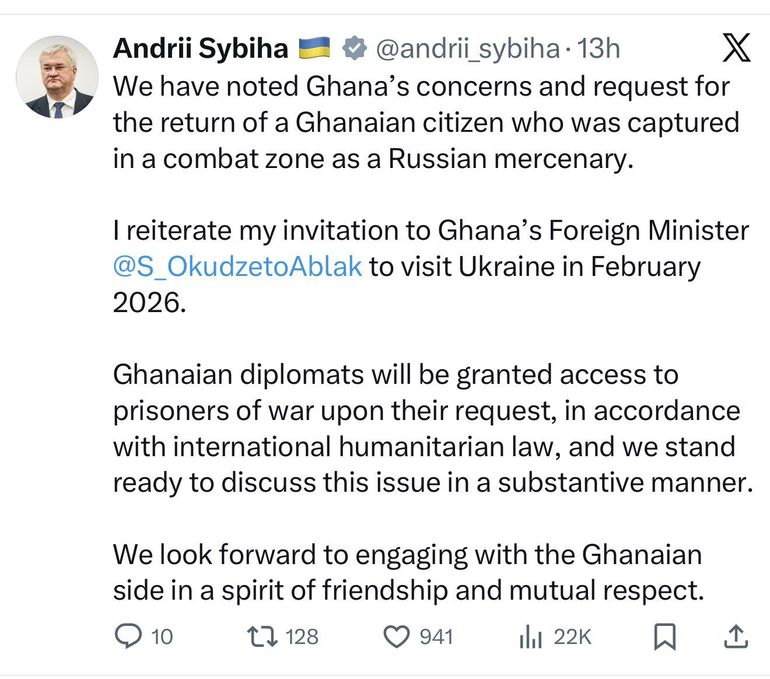Bookmark this tweet with the bookmark icon

pyautogui.click(x=666, y=636)
